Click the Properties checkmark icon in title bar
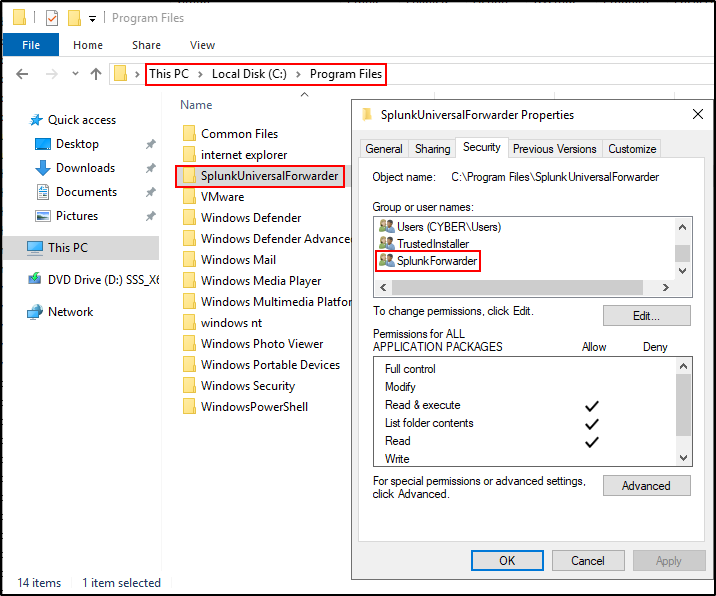 click(x=52, y=18)
